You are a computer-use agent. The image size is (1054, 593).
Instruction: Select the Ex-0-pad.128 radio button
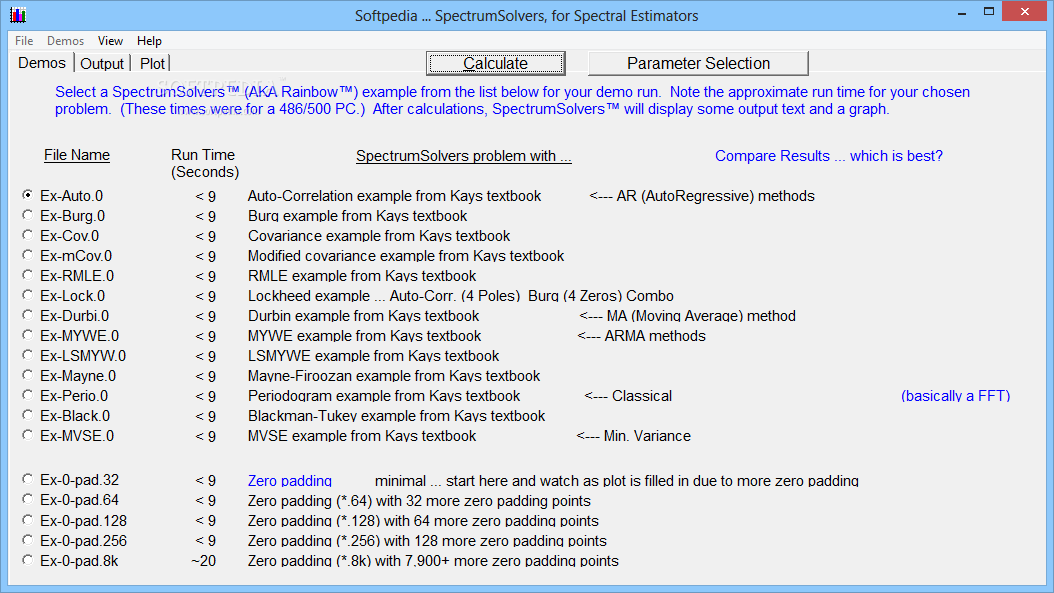point(28,520)
